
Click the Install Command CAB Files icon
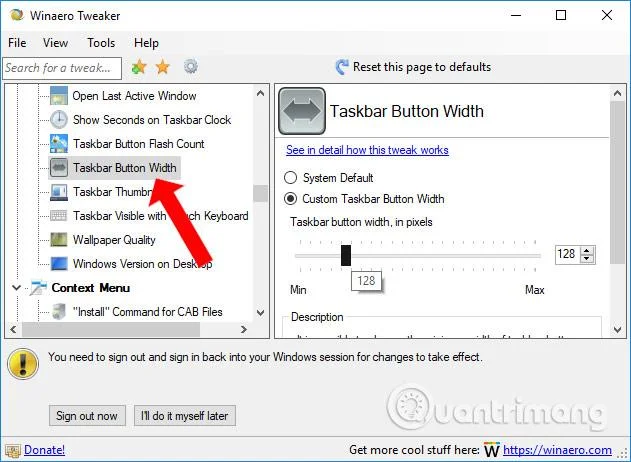59,312
